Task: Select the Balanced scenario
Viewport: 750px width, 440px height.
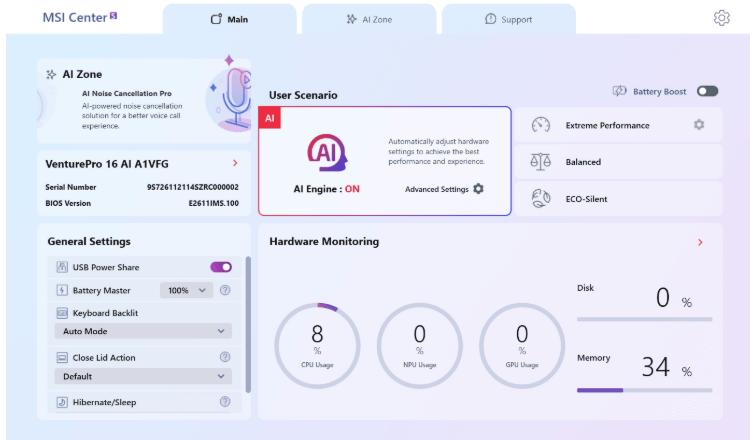Action: 618,162
